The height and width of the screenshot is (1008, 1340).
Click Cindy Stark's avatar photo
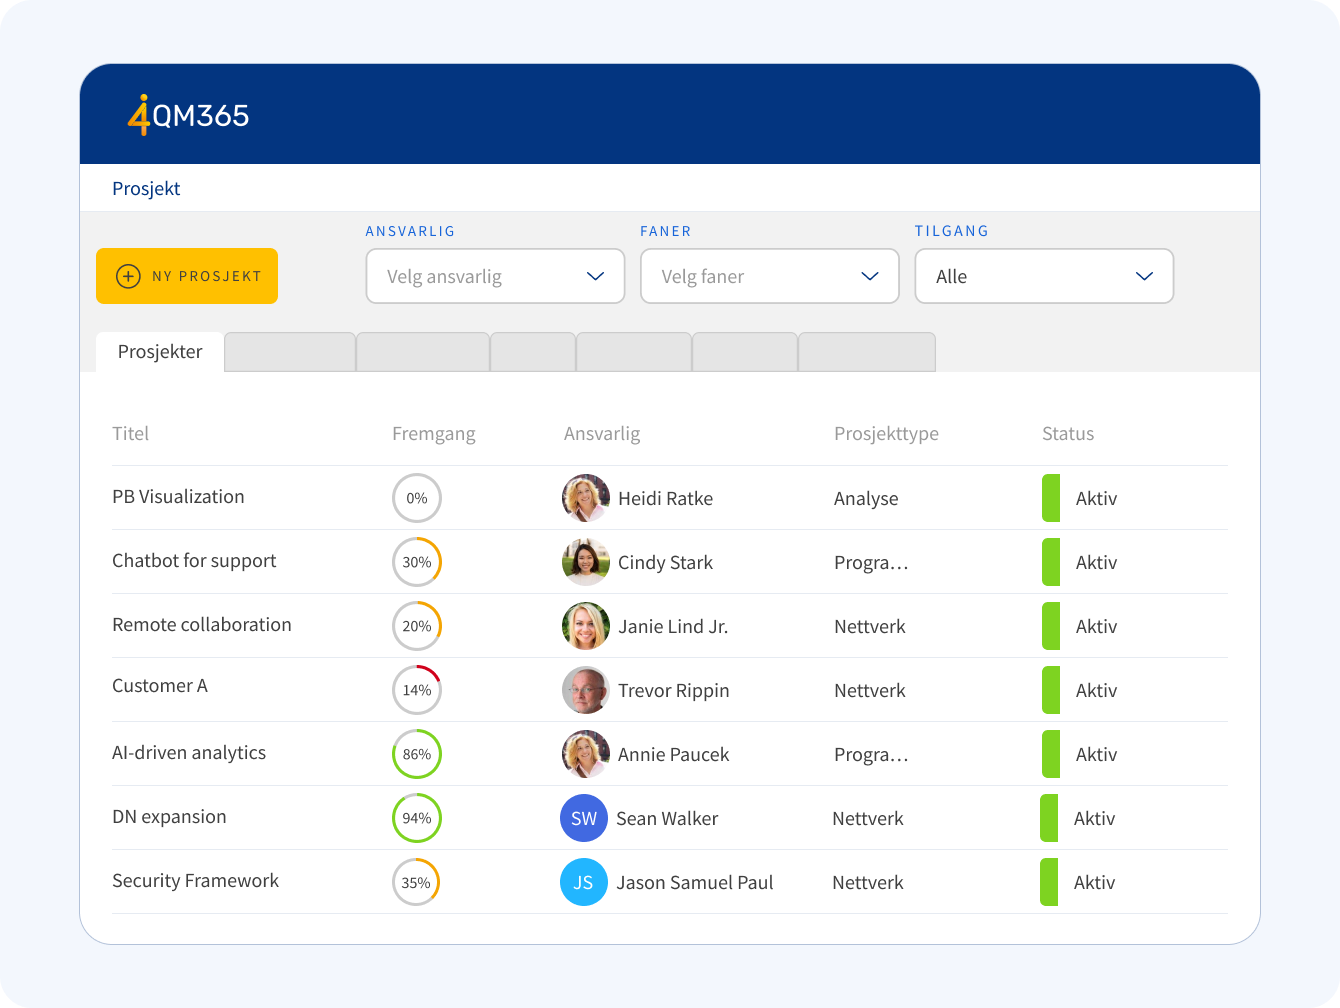coord(586,562)
